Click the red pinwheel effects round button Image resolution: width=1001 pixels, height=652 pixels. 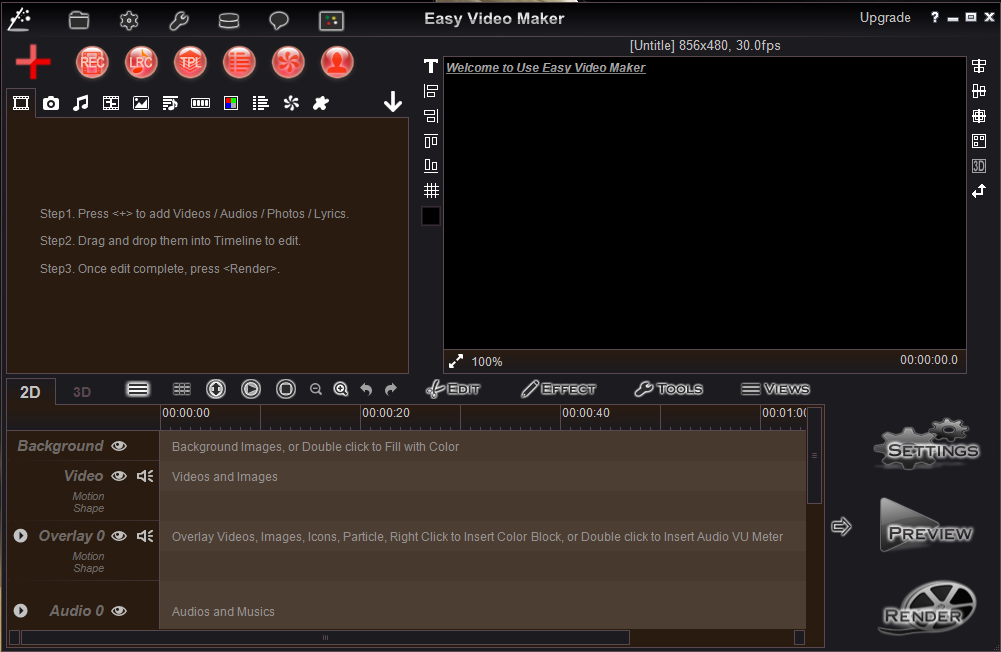pyautogui.click(x=288, y=62)
